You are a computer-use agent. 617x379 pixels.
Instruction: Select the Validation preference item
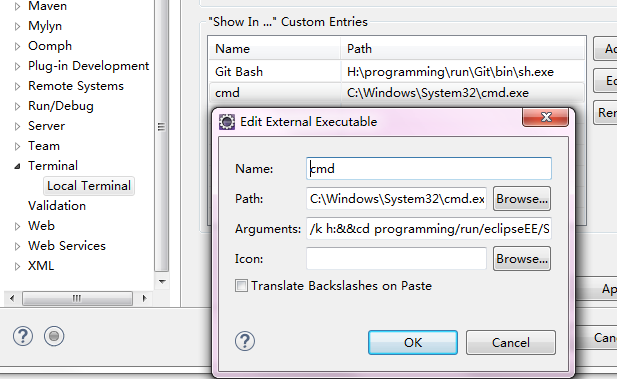(x=57, y=206)
